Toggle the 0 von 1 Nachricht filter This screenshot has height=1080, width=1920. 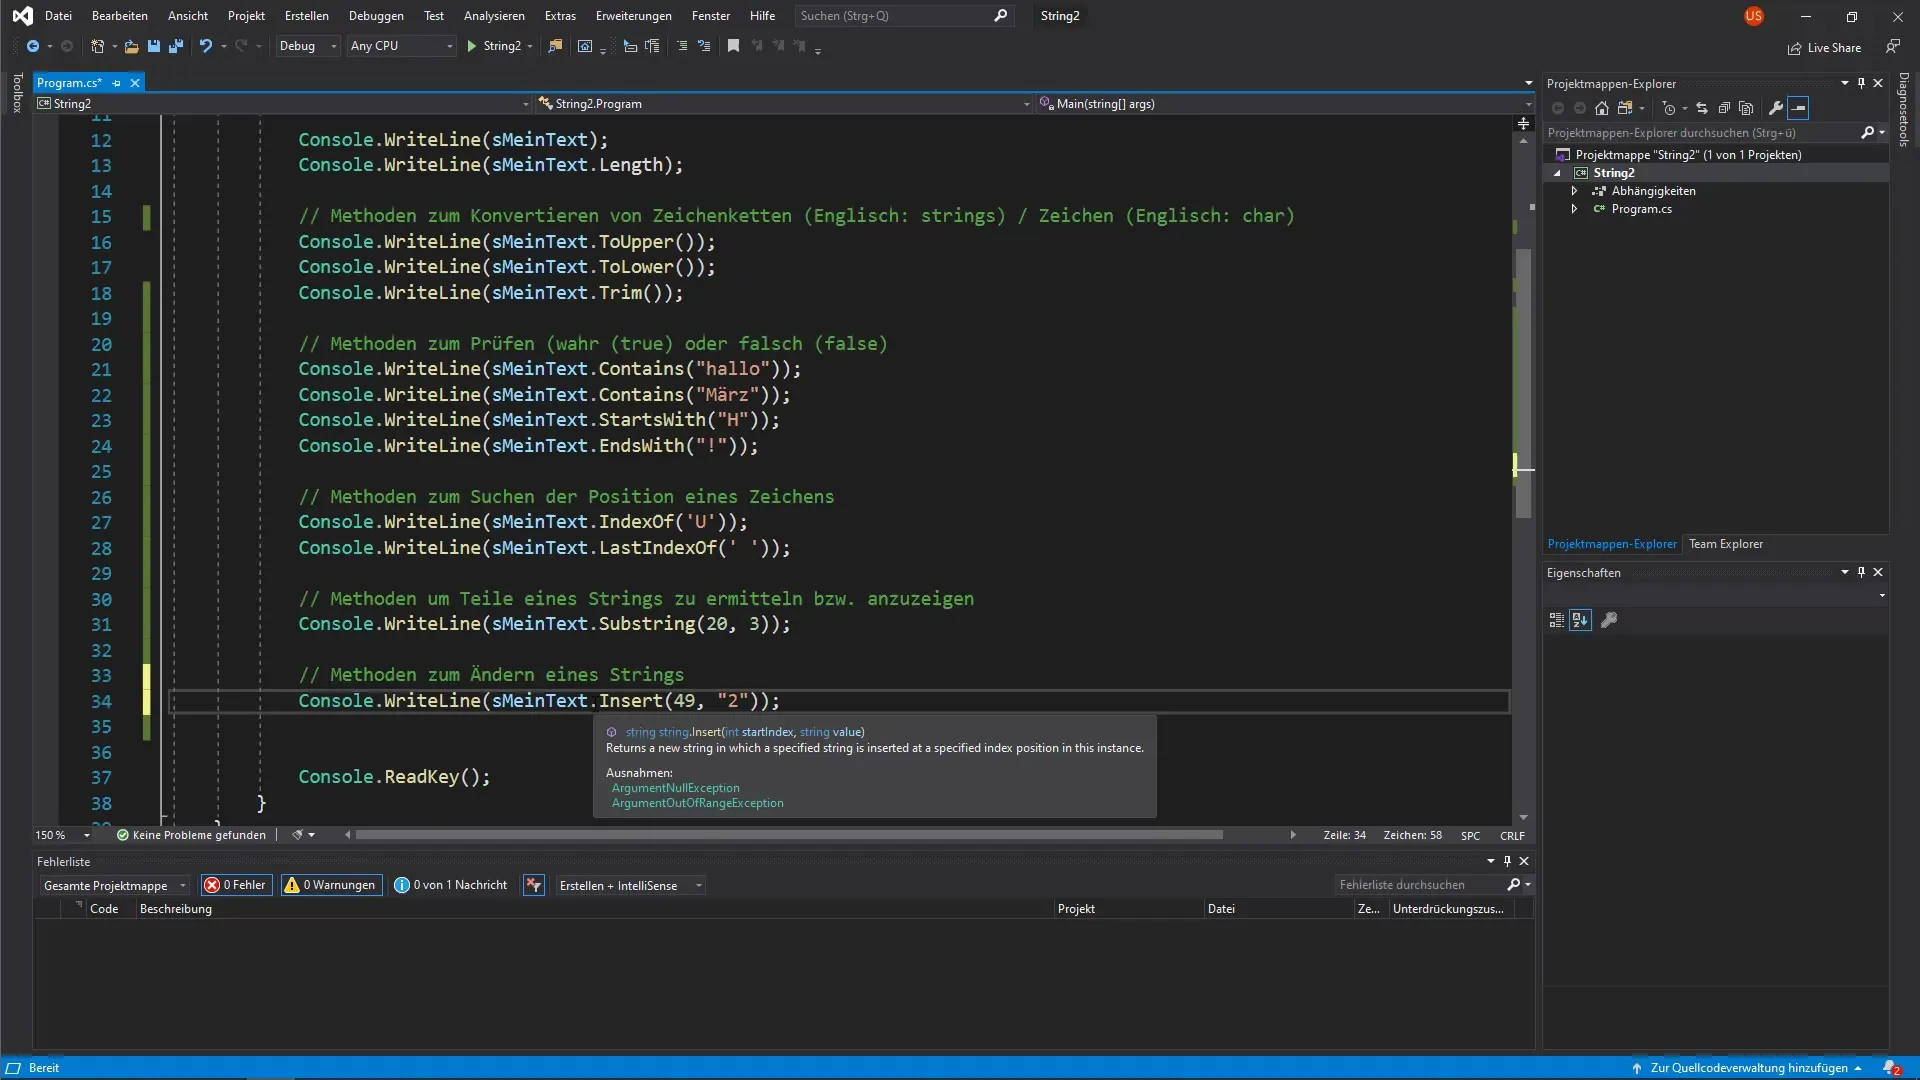pos(451,885)
